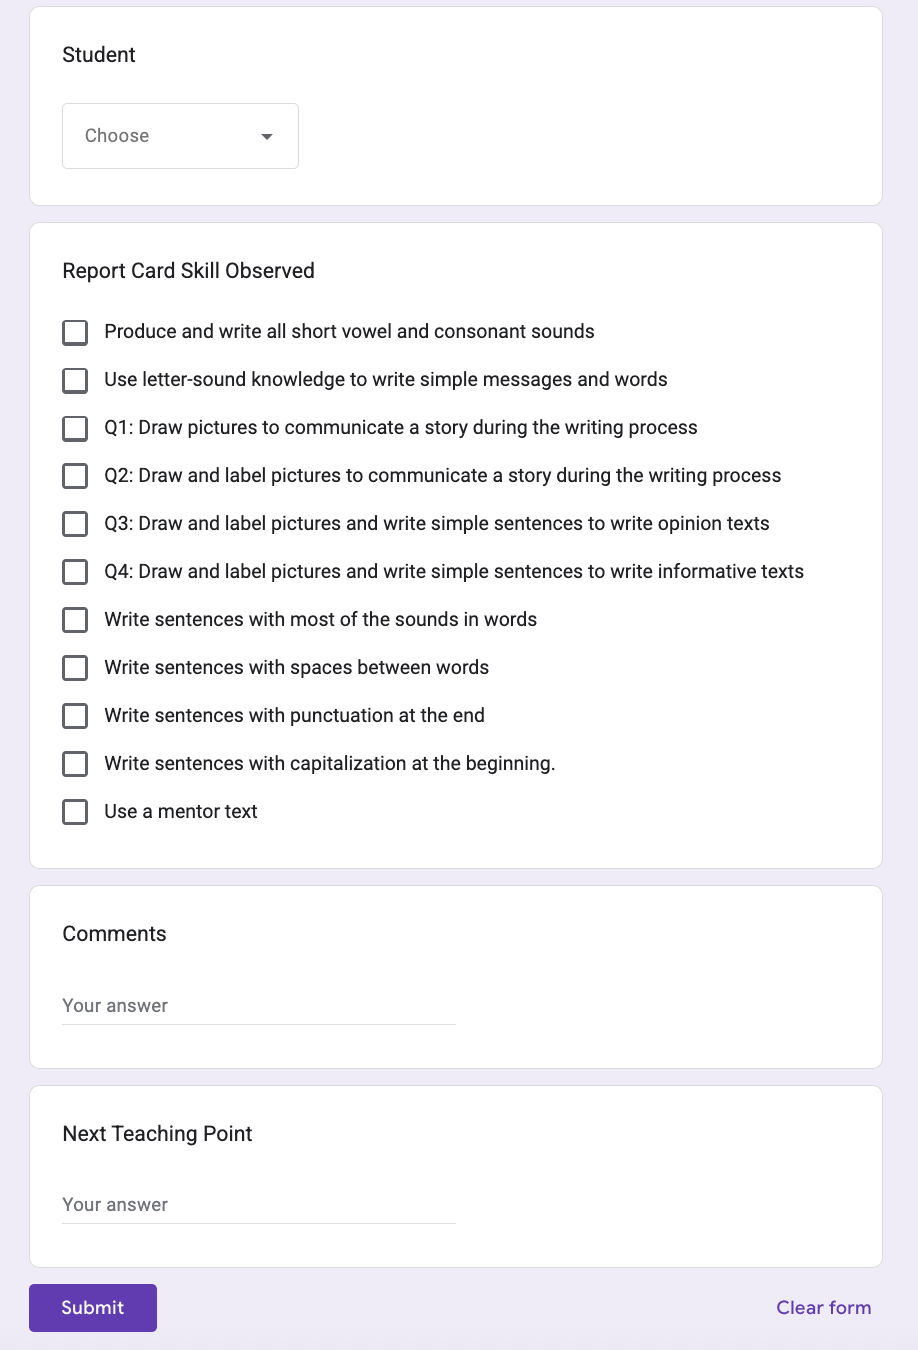918x1350 pixels.
Task: Click the Clear form link
Action: click(x=823, y=1308)
